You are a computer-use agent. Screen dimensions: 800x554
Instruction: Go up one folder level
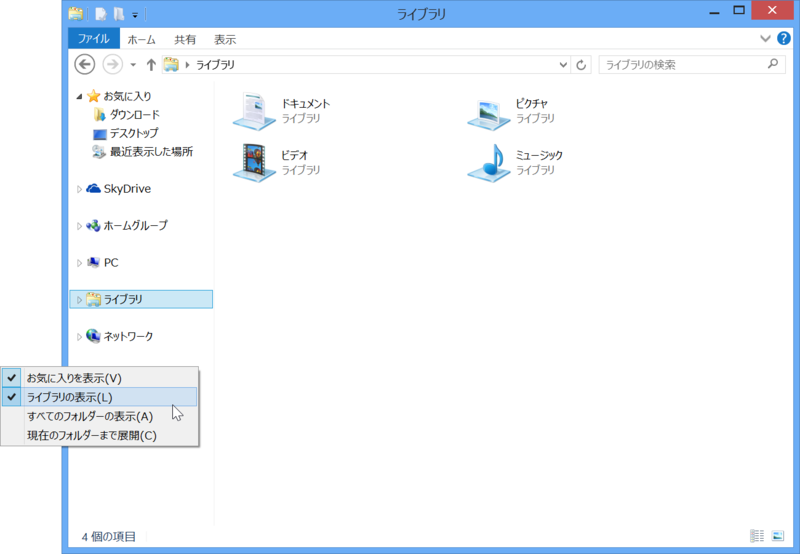click(x=151, y=65)
